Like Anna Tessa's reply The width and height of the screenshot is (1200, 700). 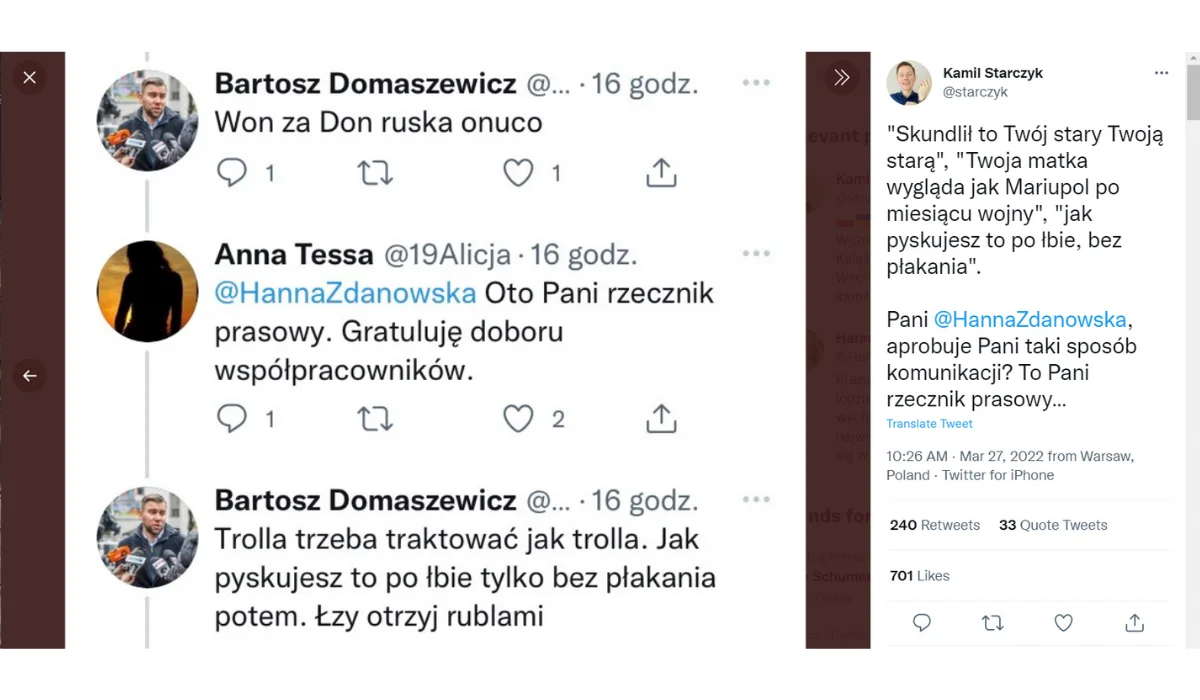518,418
